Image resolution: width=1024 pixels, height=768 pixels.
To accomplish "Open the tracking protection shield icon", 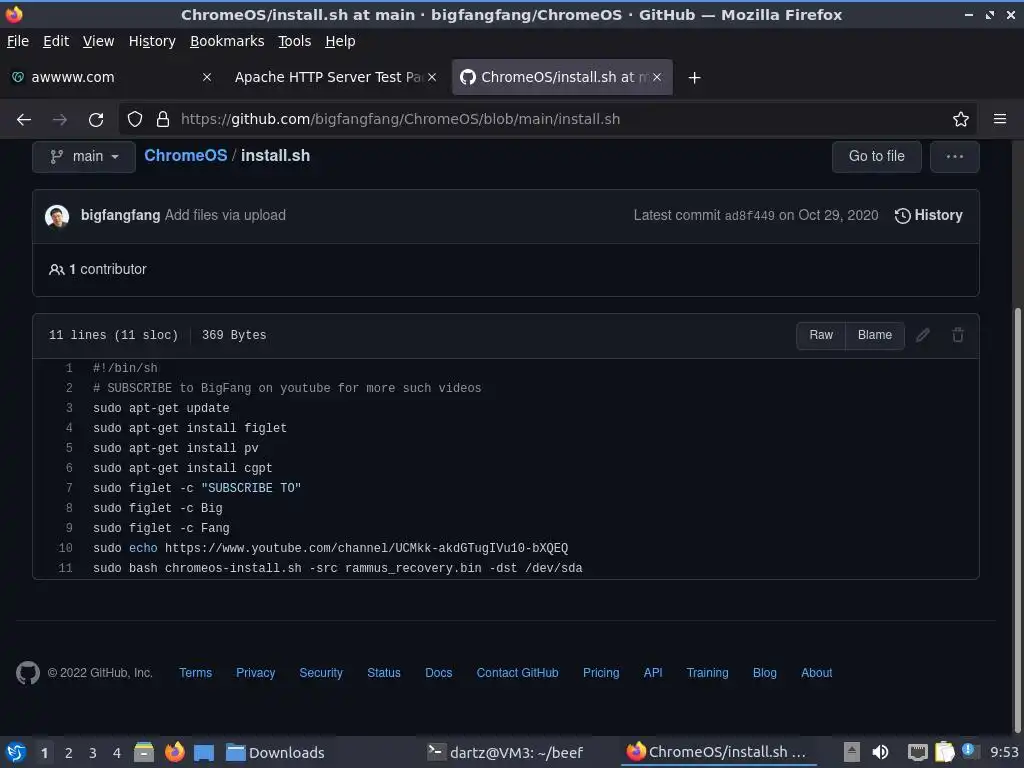I will coord(135,120).
